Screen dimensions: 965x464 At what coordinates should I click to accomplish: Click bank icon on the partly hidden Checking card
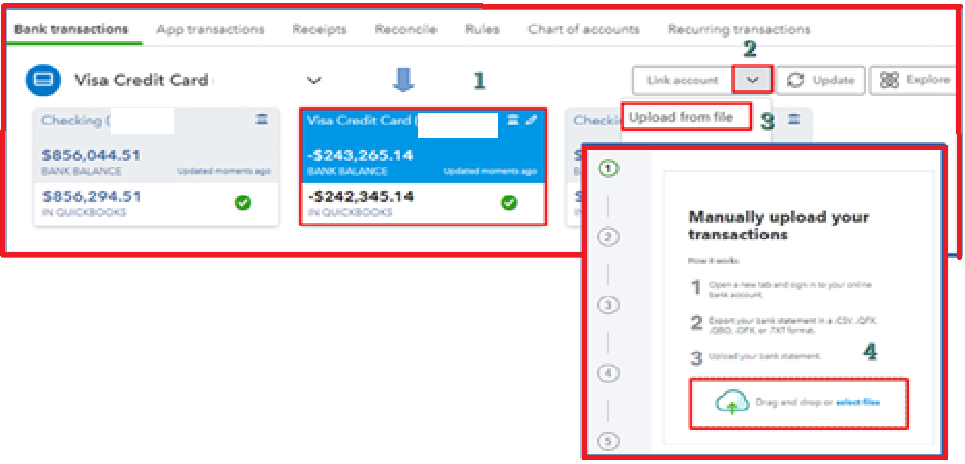[794, 120]
